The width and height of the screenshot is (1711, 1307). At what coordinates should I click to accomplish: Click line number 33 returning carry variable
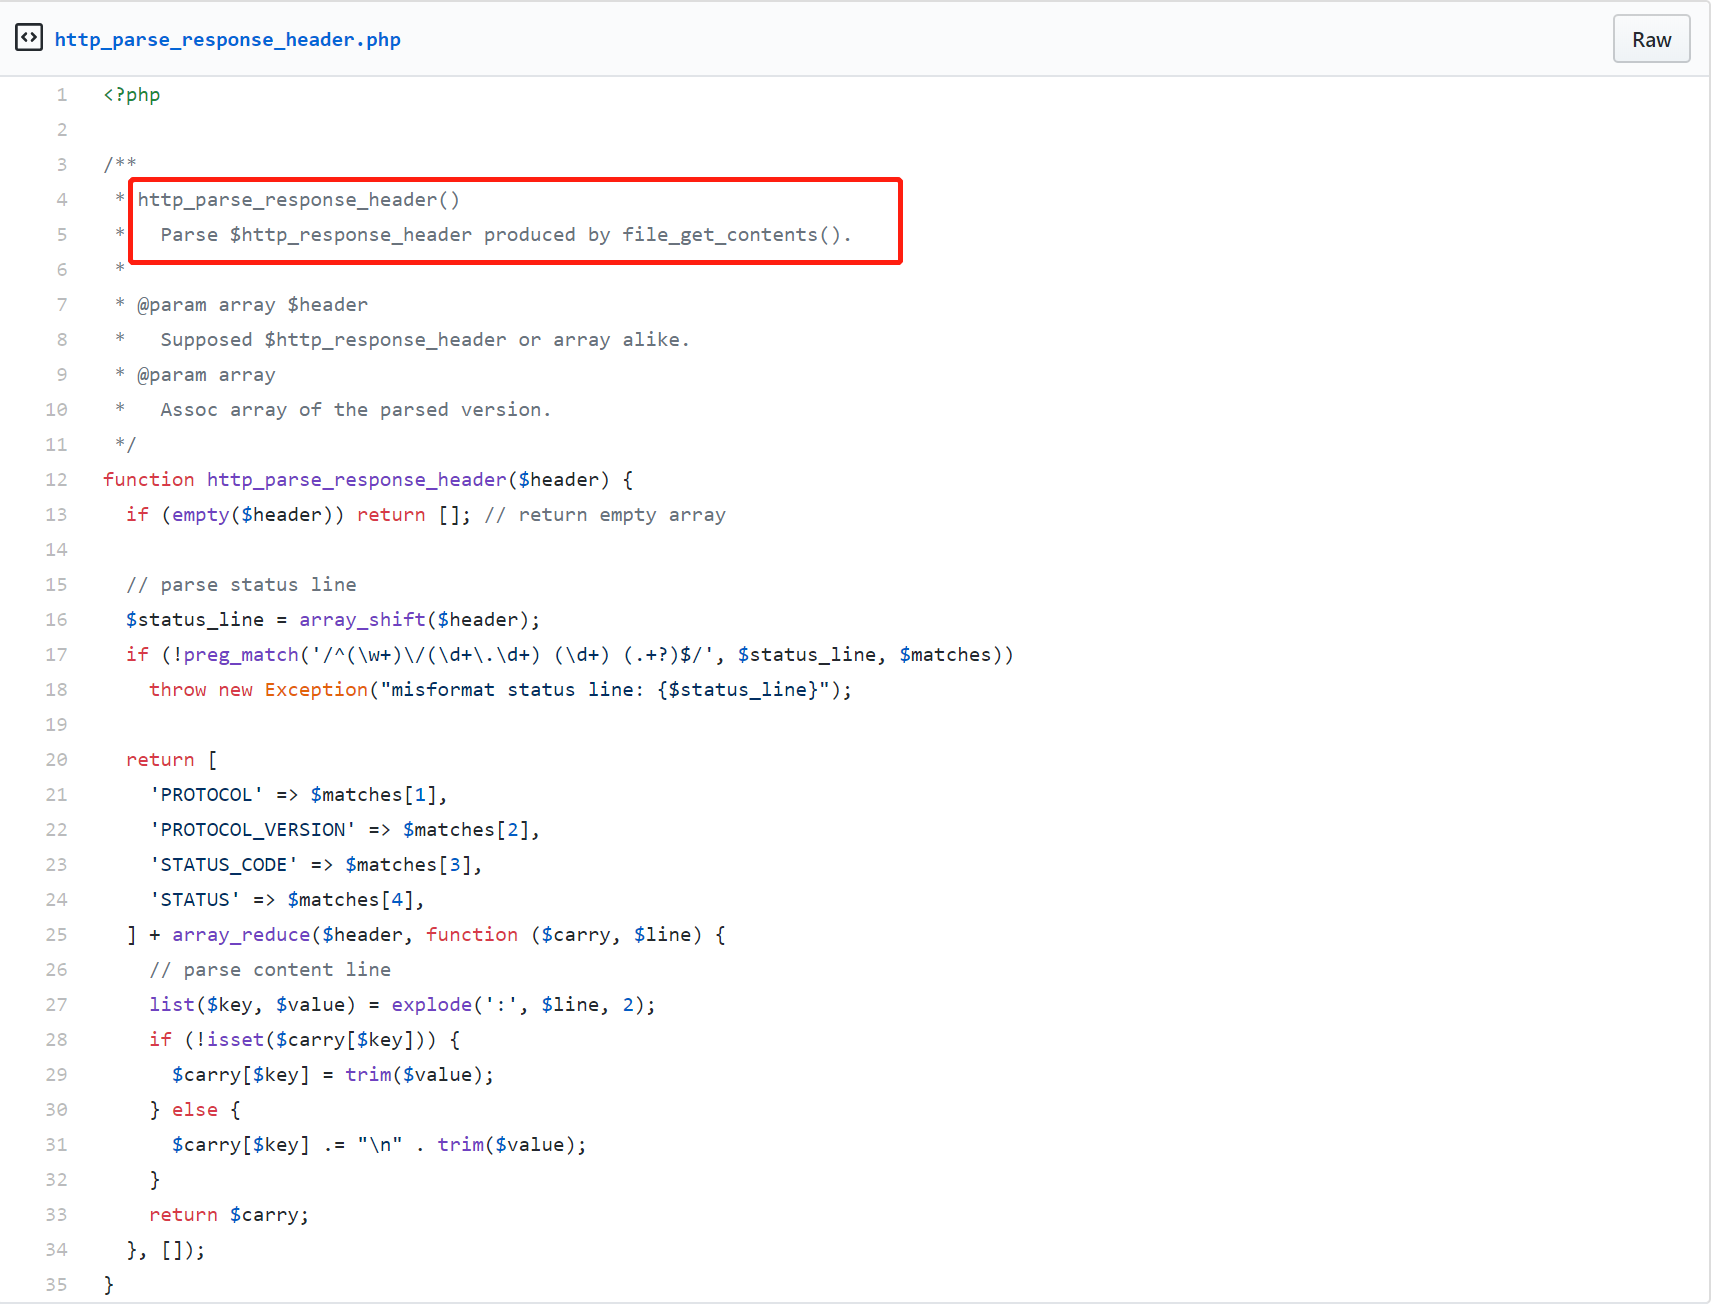point(56,1214)
